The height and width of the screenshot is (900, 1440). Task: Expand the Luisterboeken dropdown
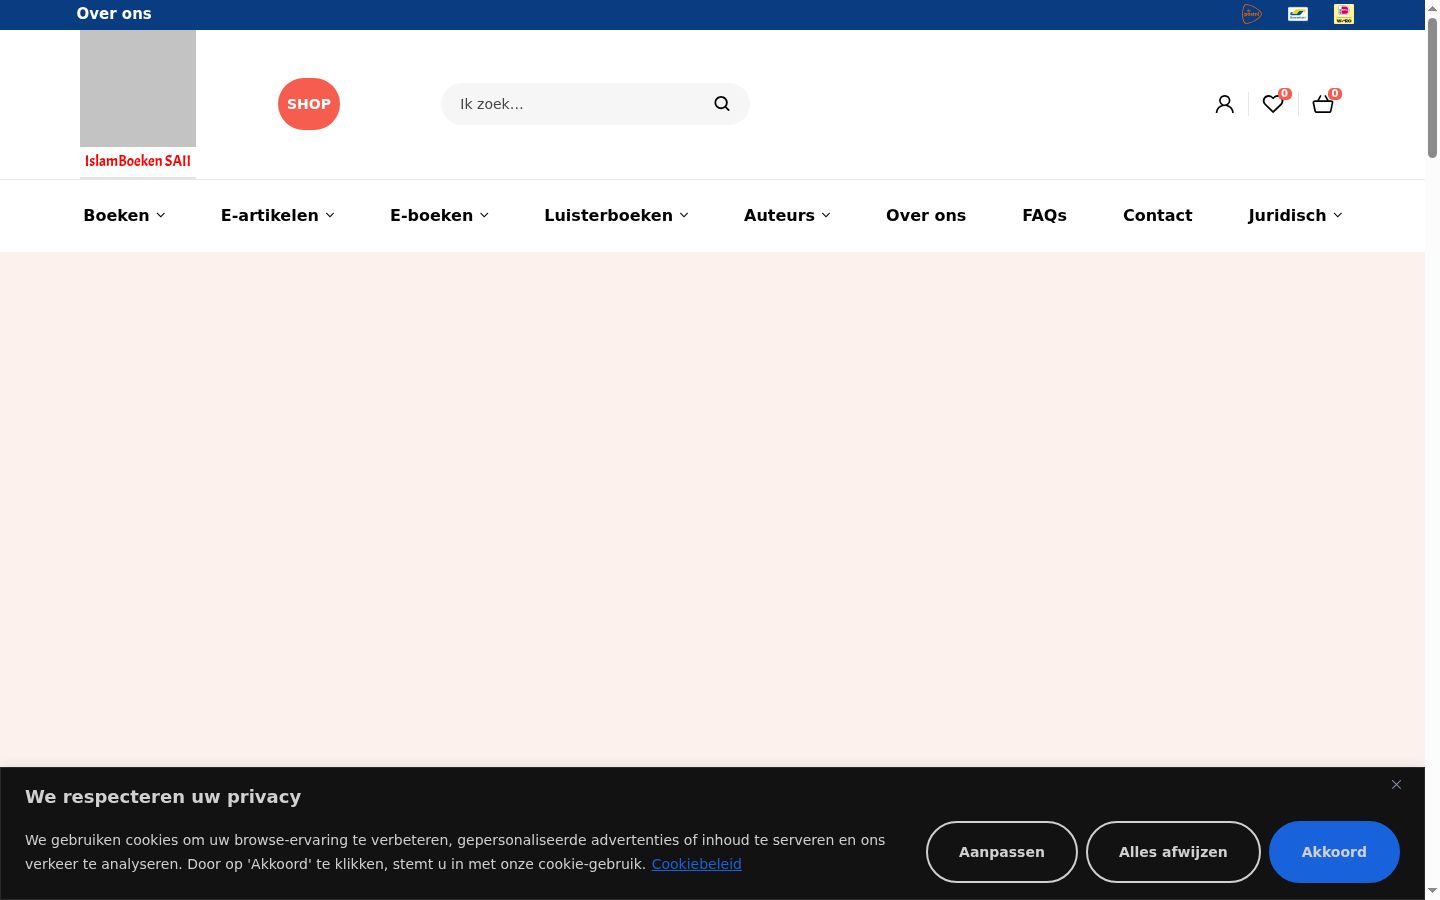(x=616, y=215)
